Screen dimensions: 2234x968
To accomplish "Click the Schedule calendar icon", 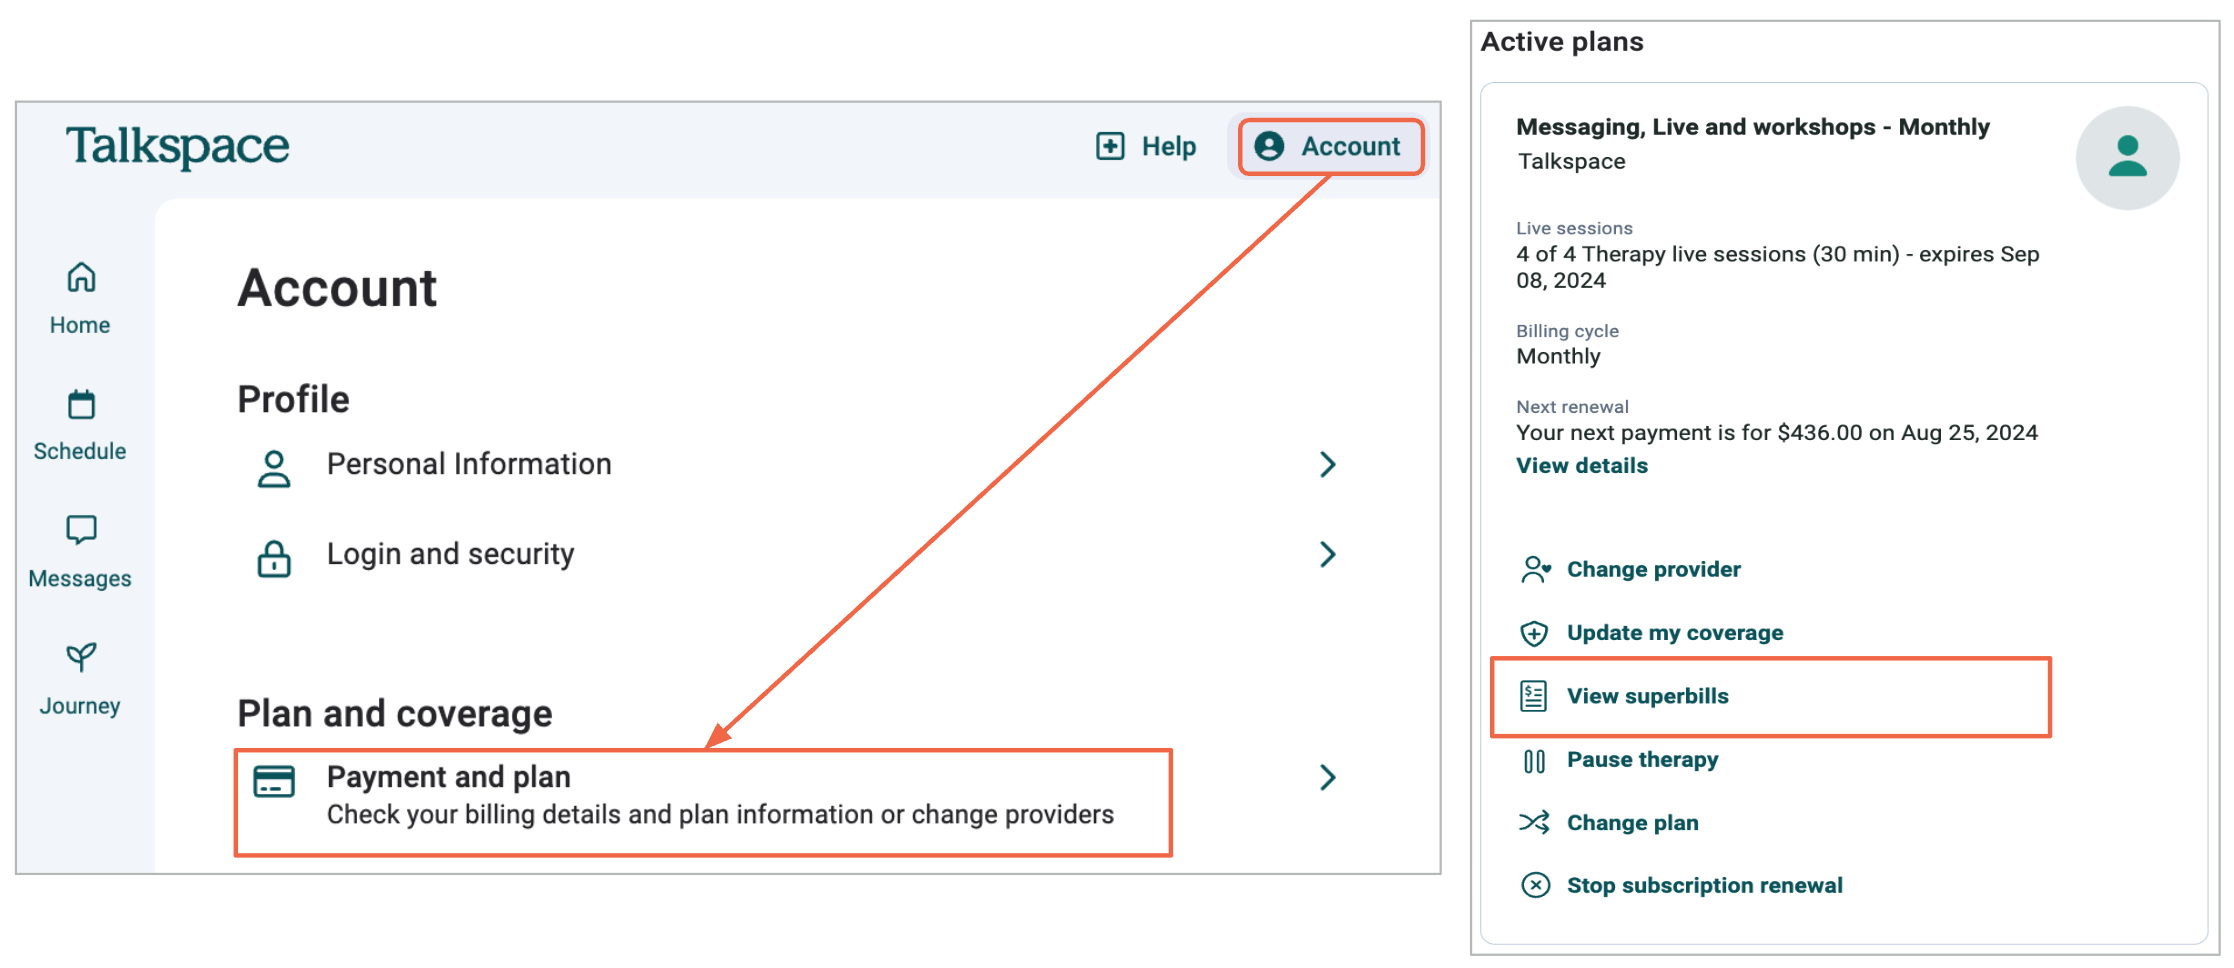I will point(81,404).
